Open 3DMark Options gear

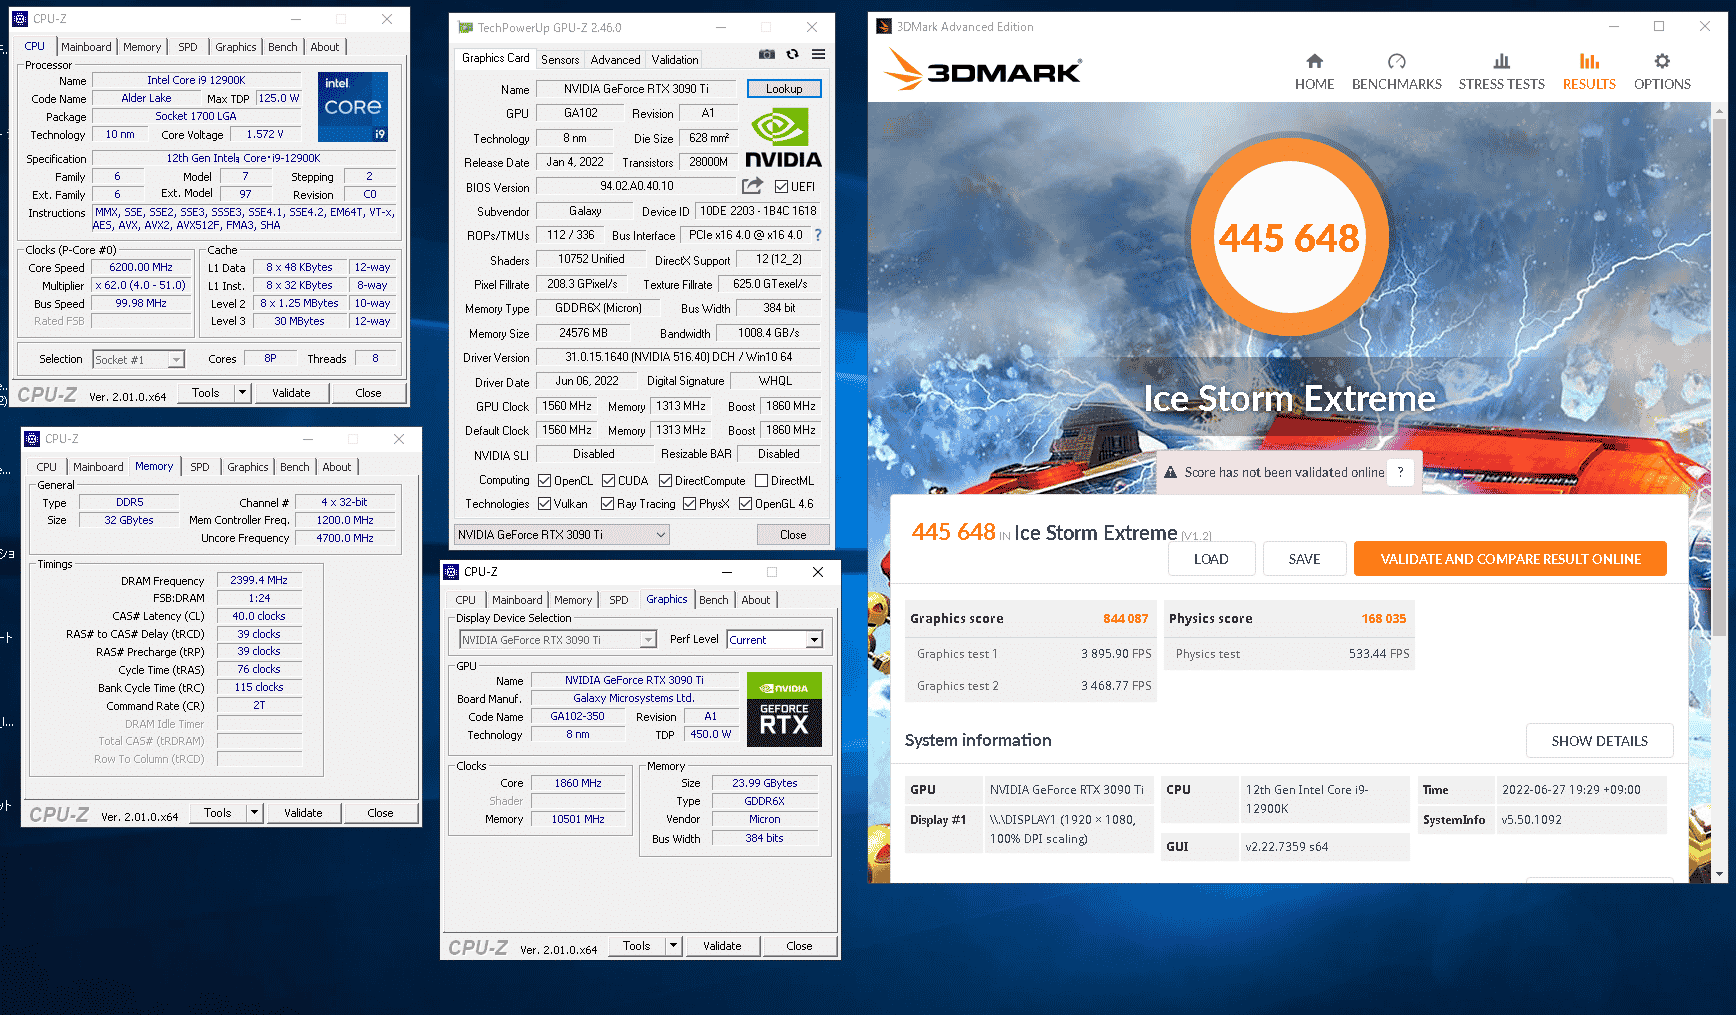point(1661,72)
